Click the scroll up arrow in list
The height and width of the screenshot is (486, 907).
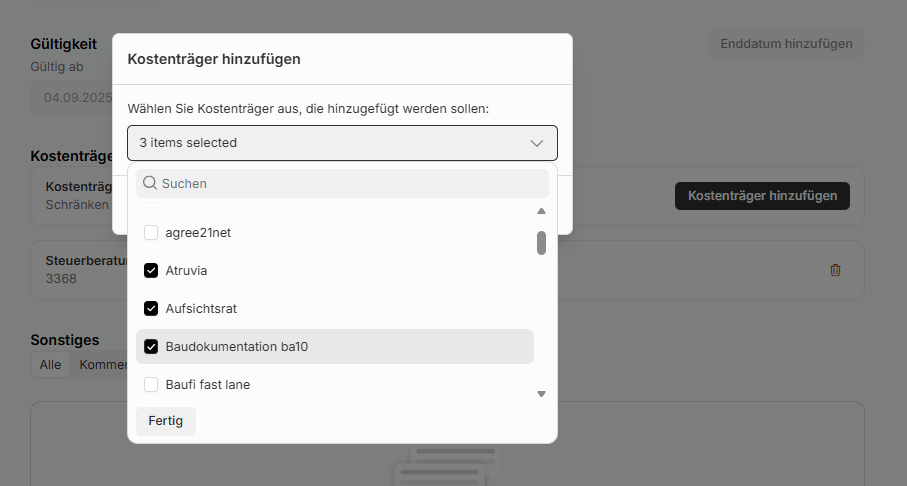point(541,211)
